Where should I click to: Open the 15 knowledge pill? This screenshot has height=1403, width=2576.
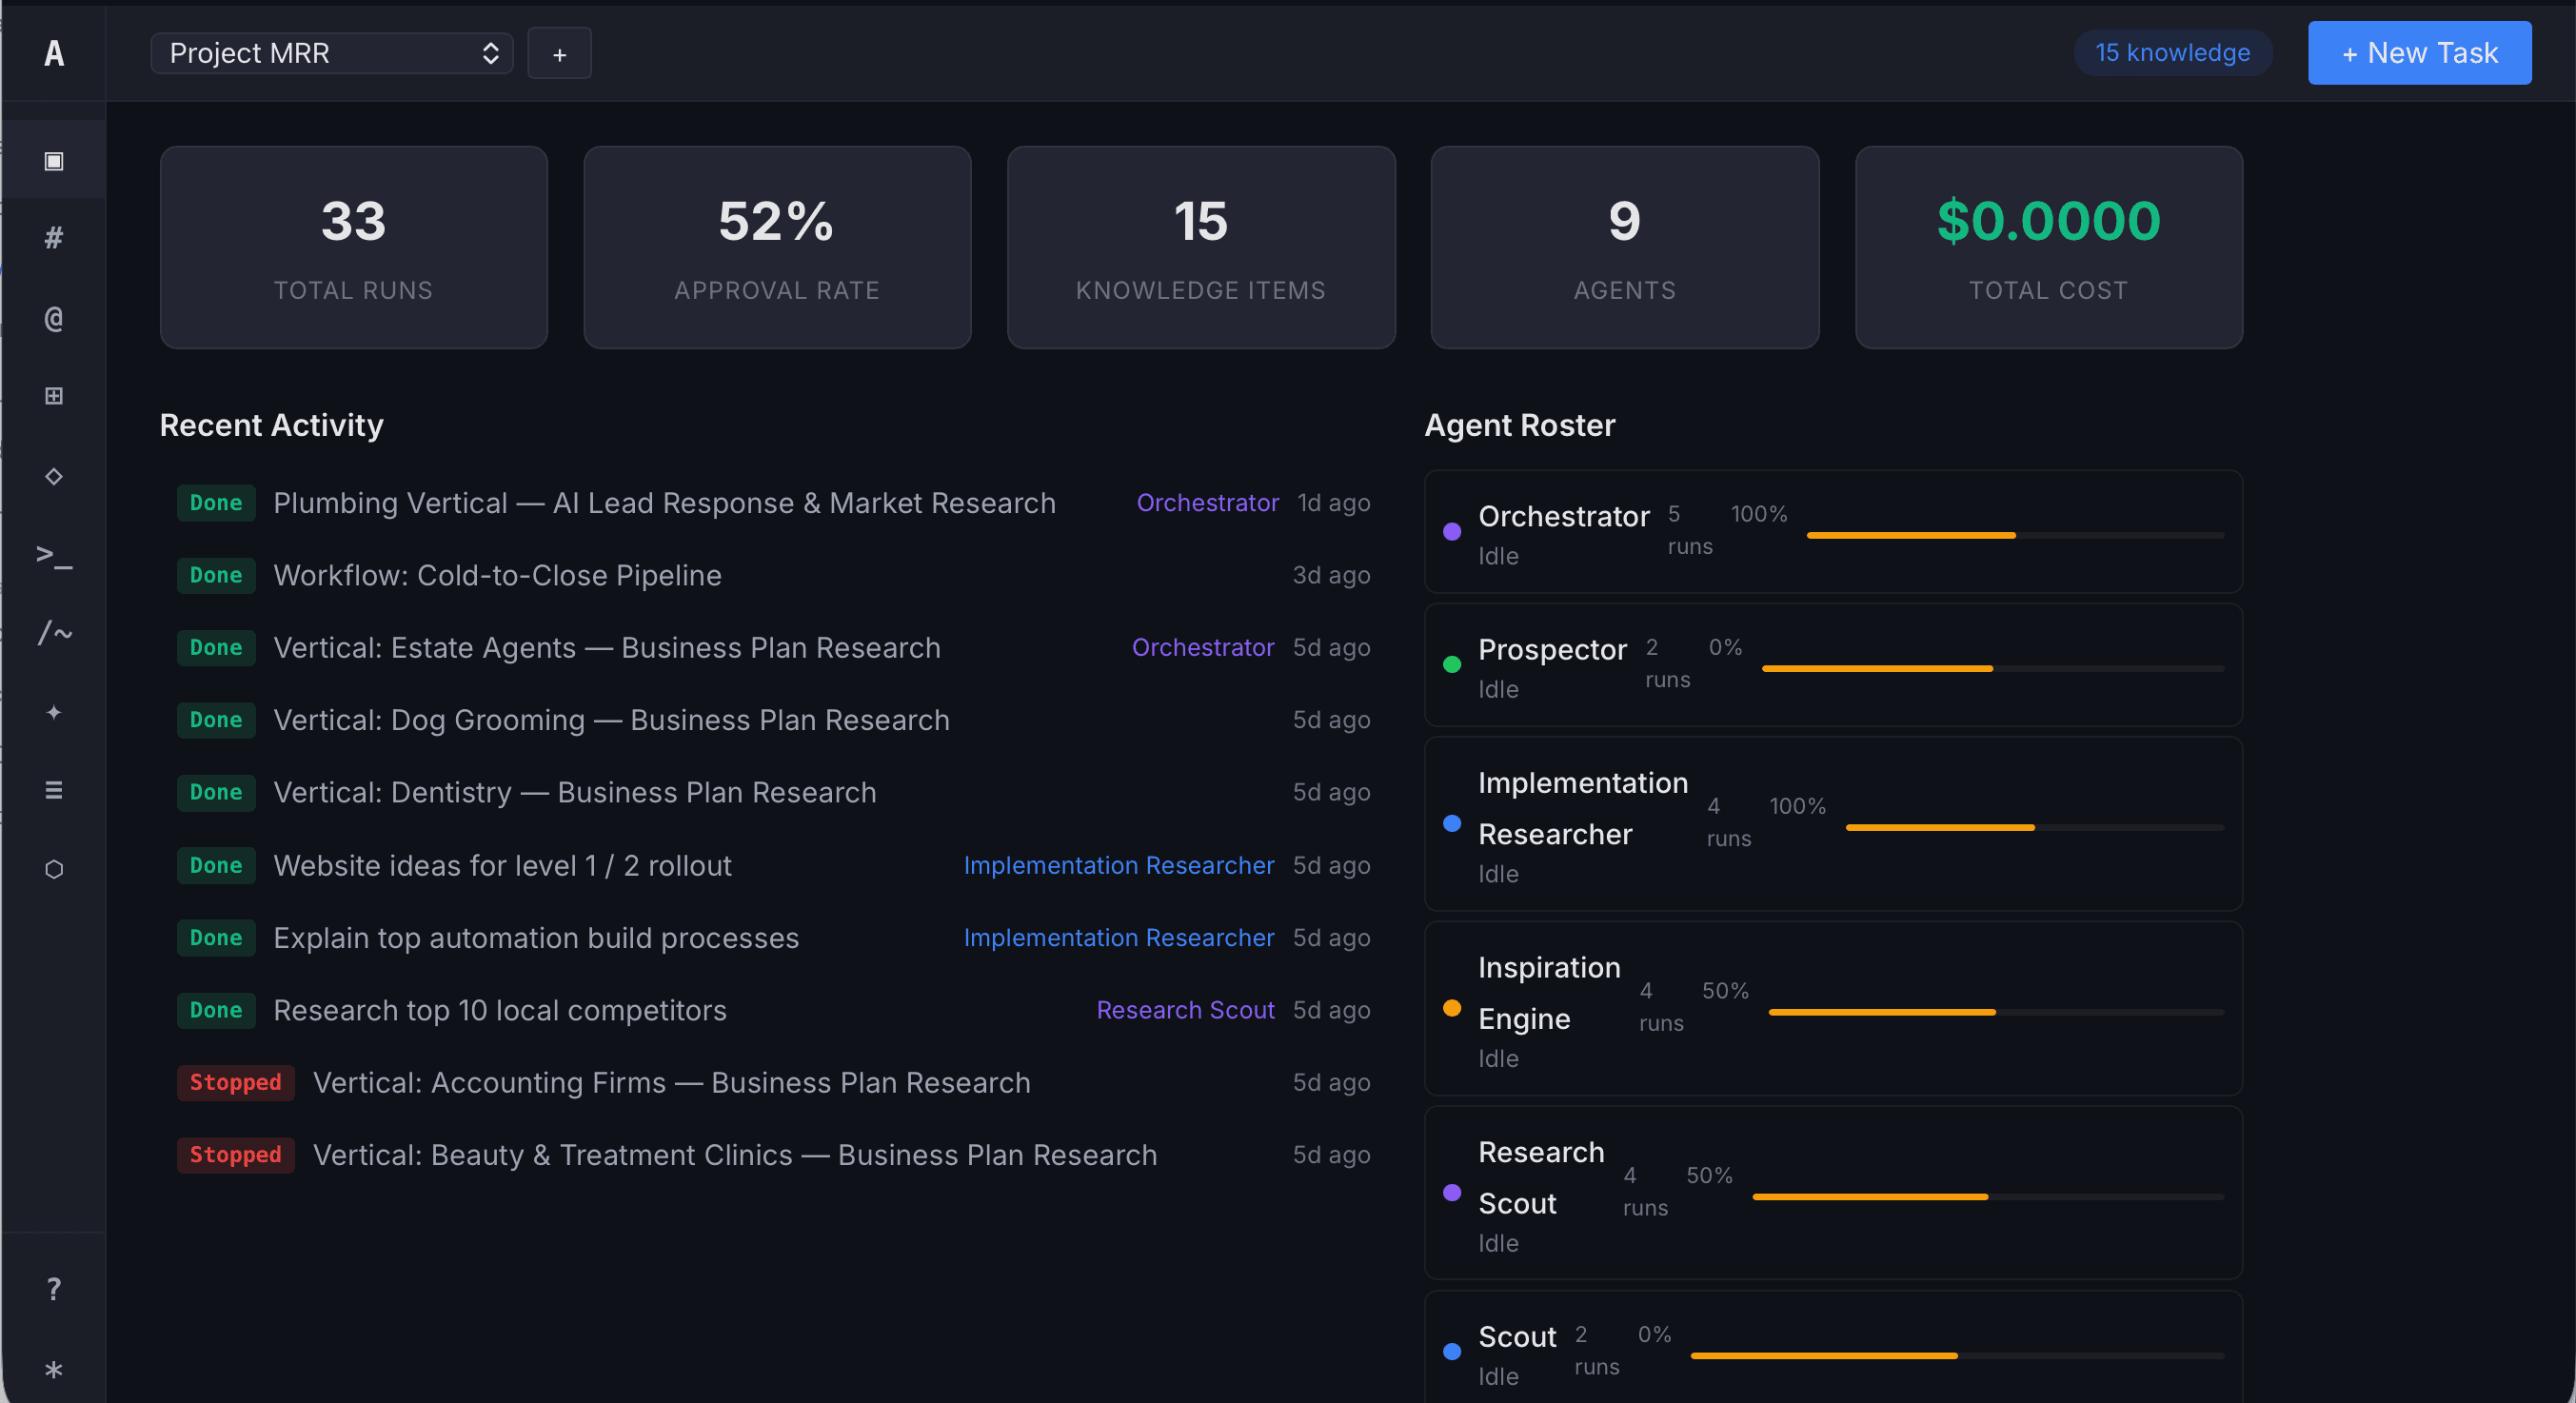point(2173,52)
